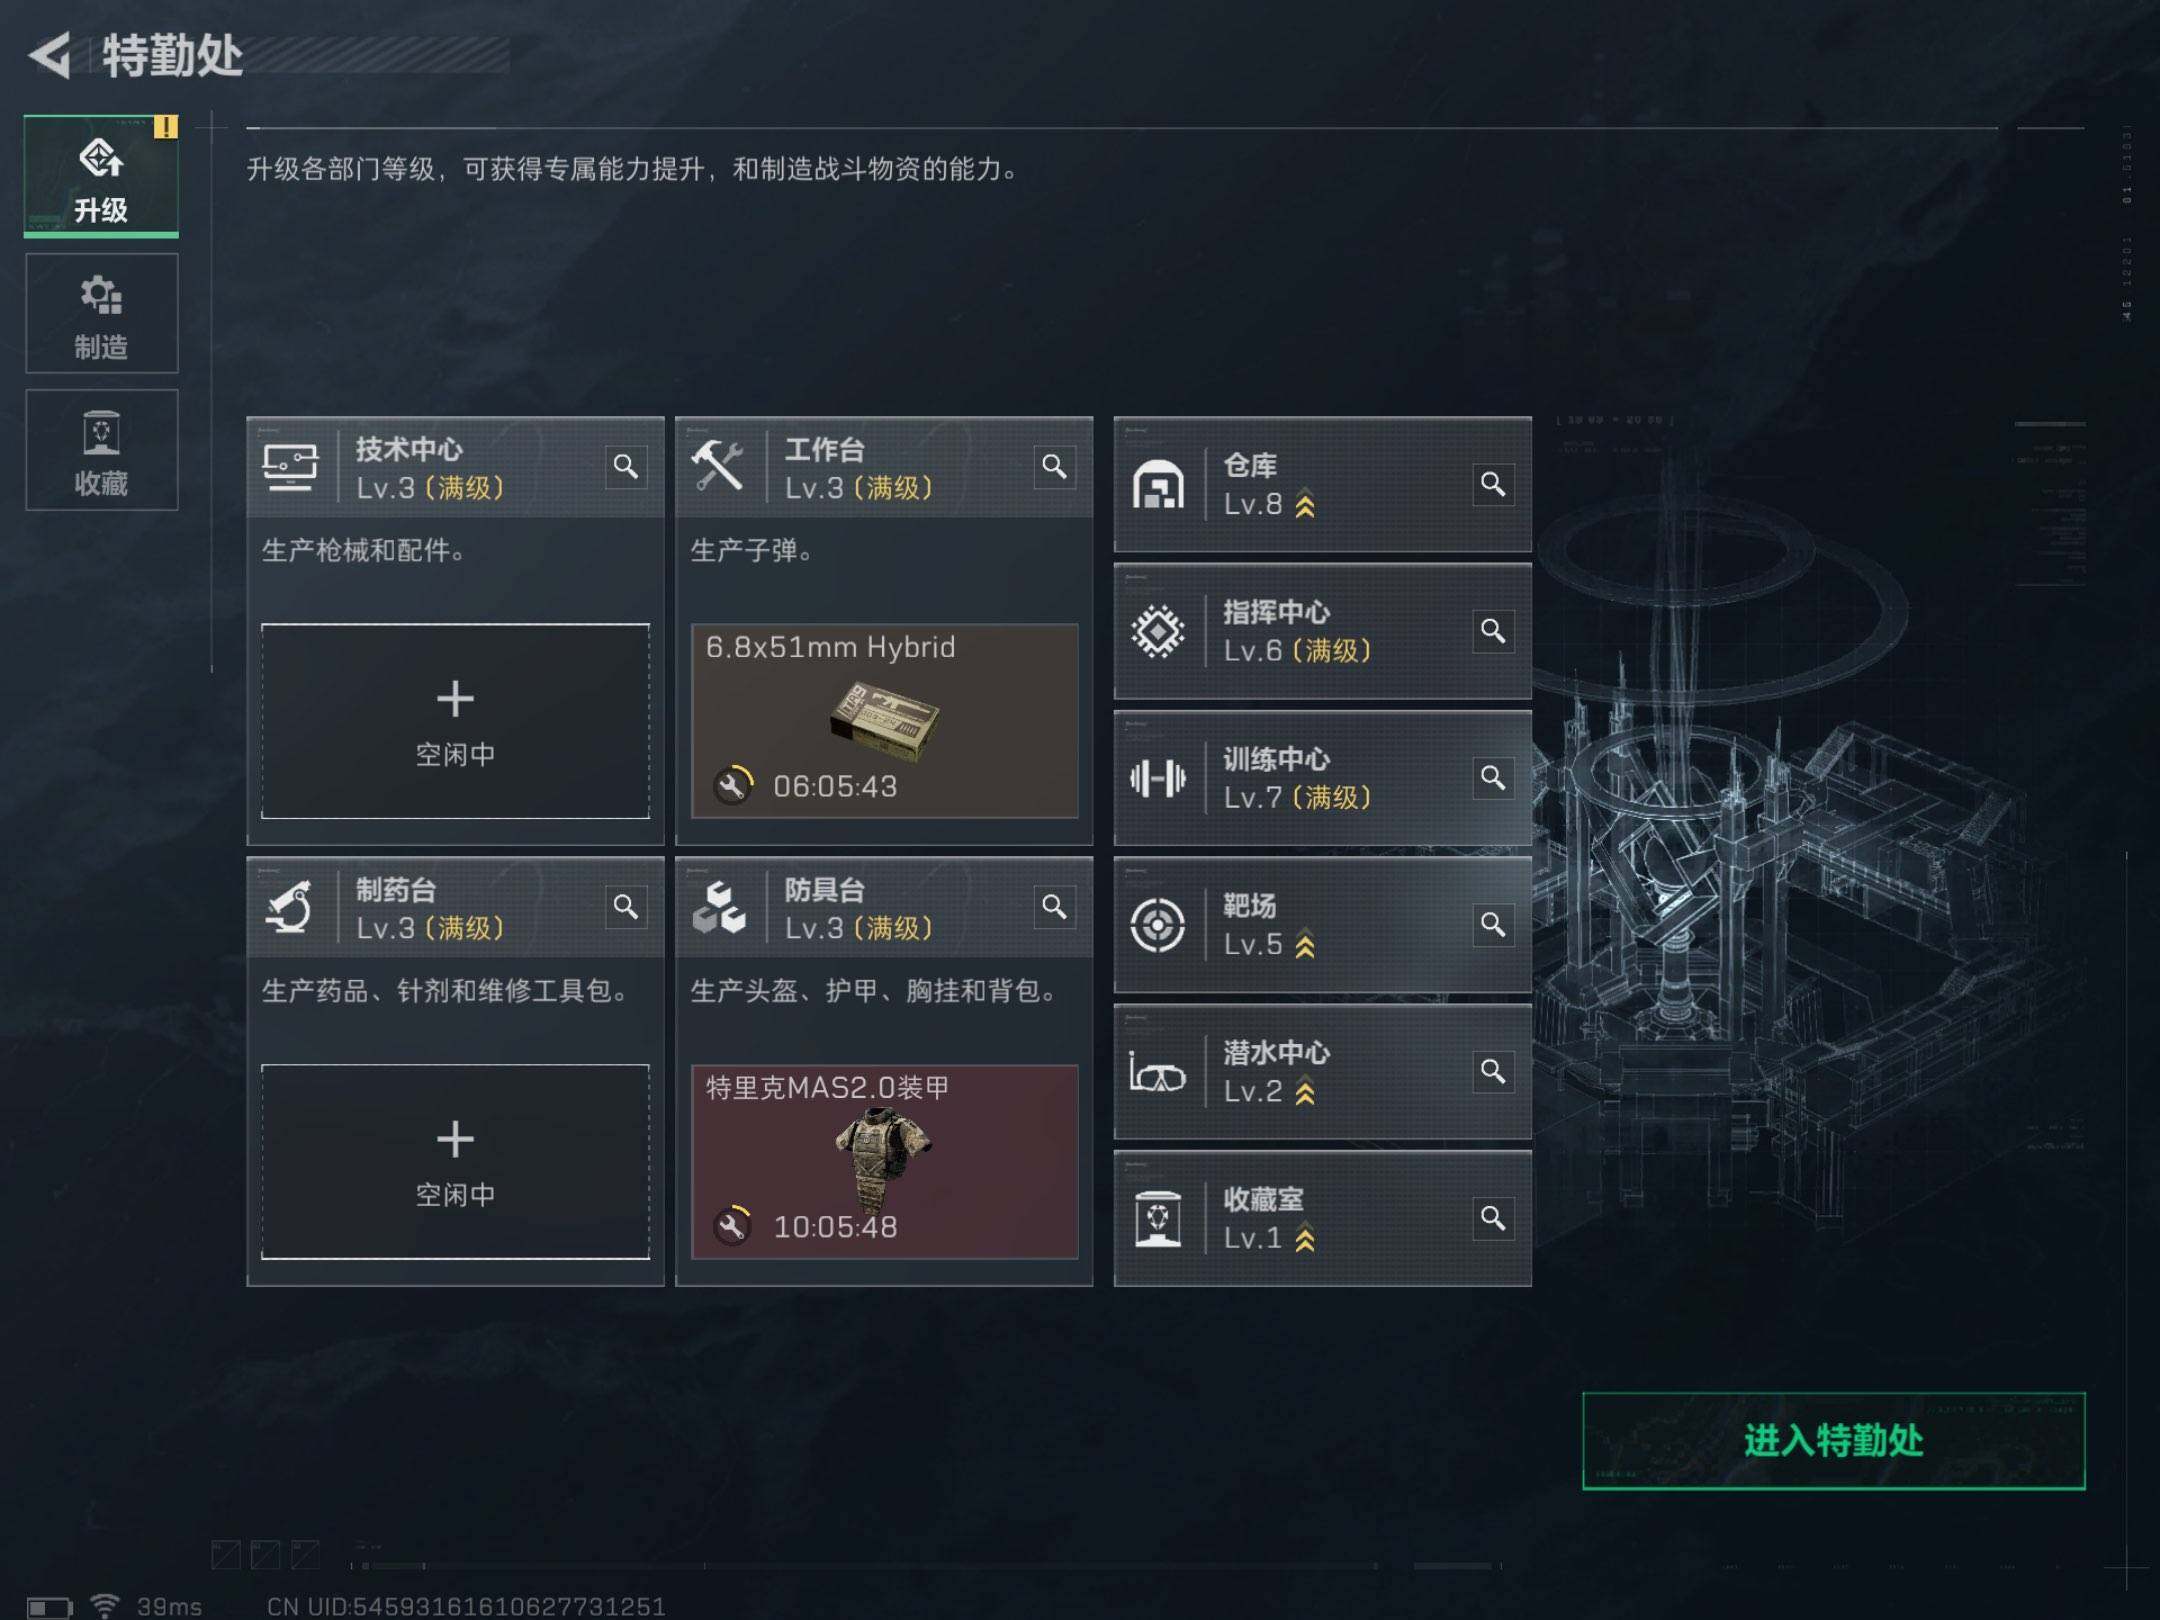Click the magnifier icon on 制药台
Screen dimensions: 2160x1620
pos(626,907)
